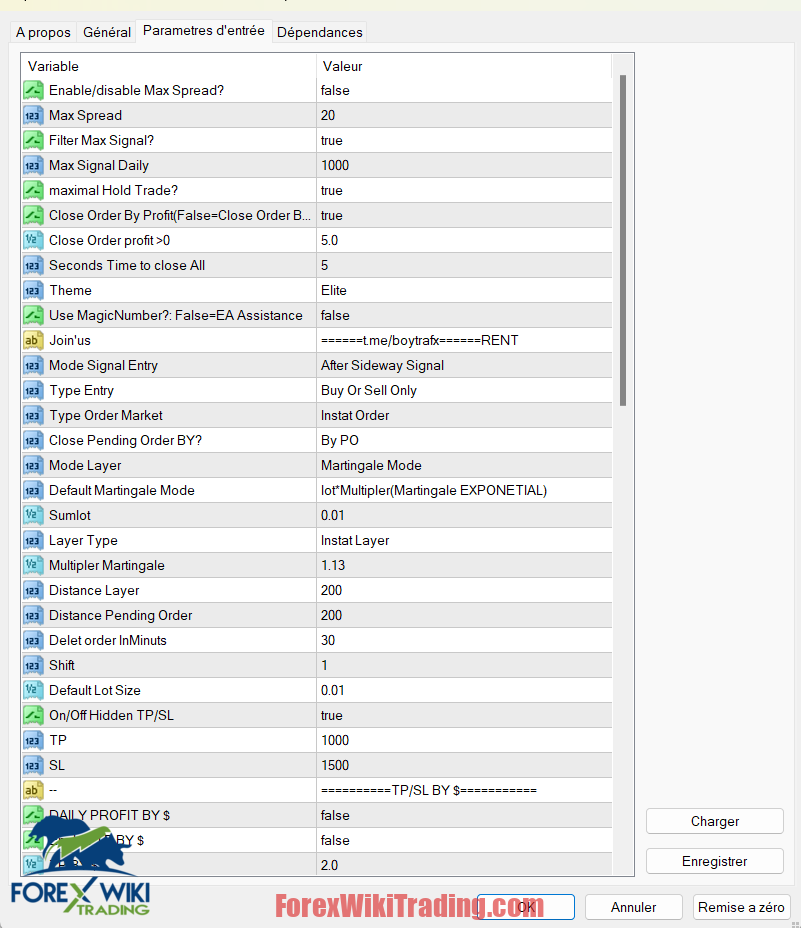
Task: Click the decimal icon beside Close Order profit
Action: [x=32, y=240]
